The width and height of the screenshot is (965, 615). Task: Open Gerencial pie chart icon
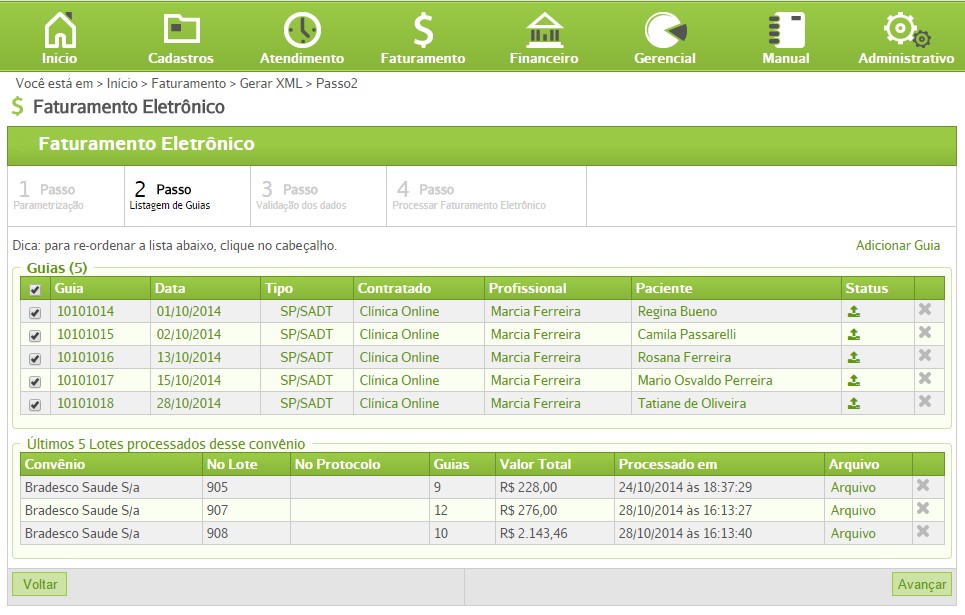(665, 30)
